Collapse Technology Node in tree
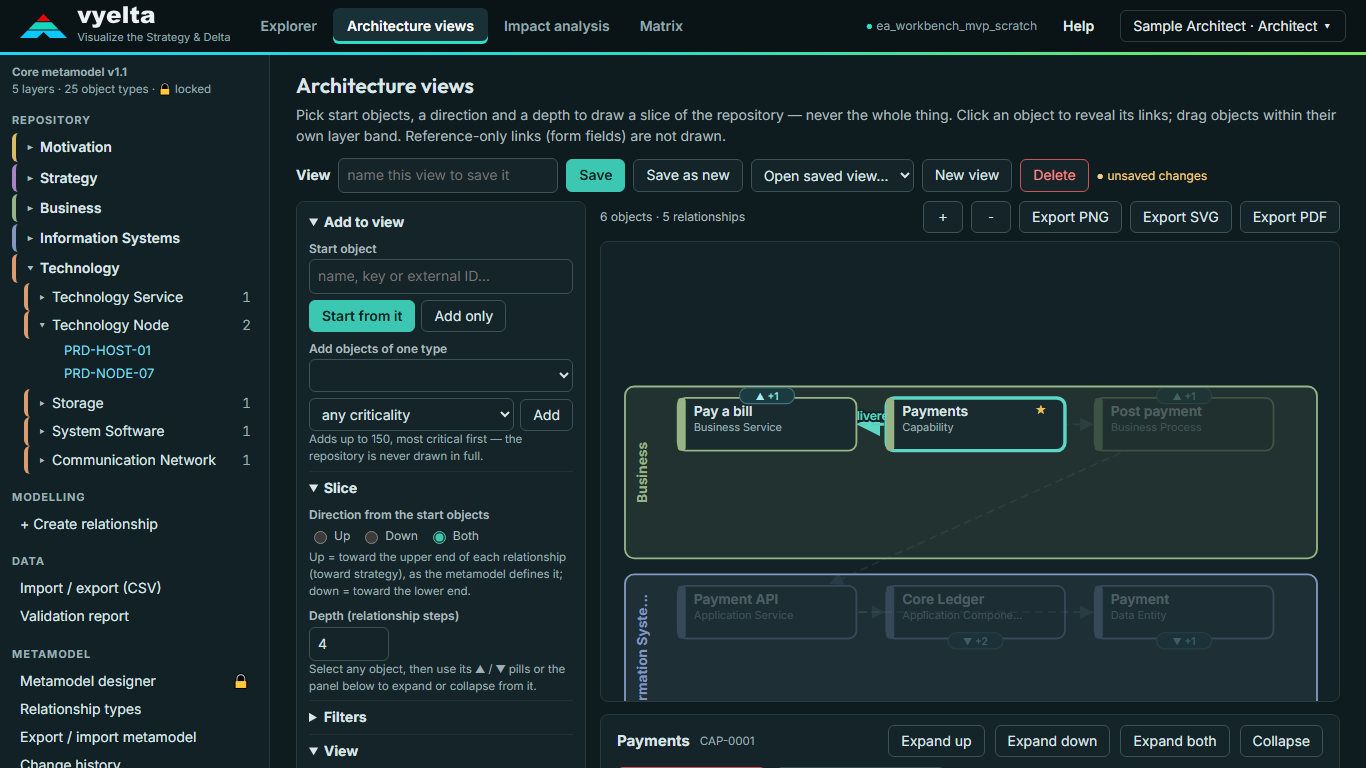Viewport: 1366px width, 768px height. pyautogui.click(x=43, y=325)
